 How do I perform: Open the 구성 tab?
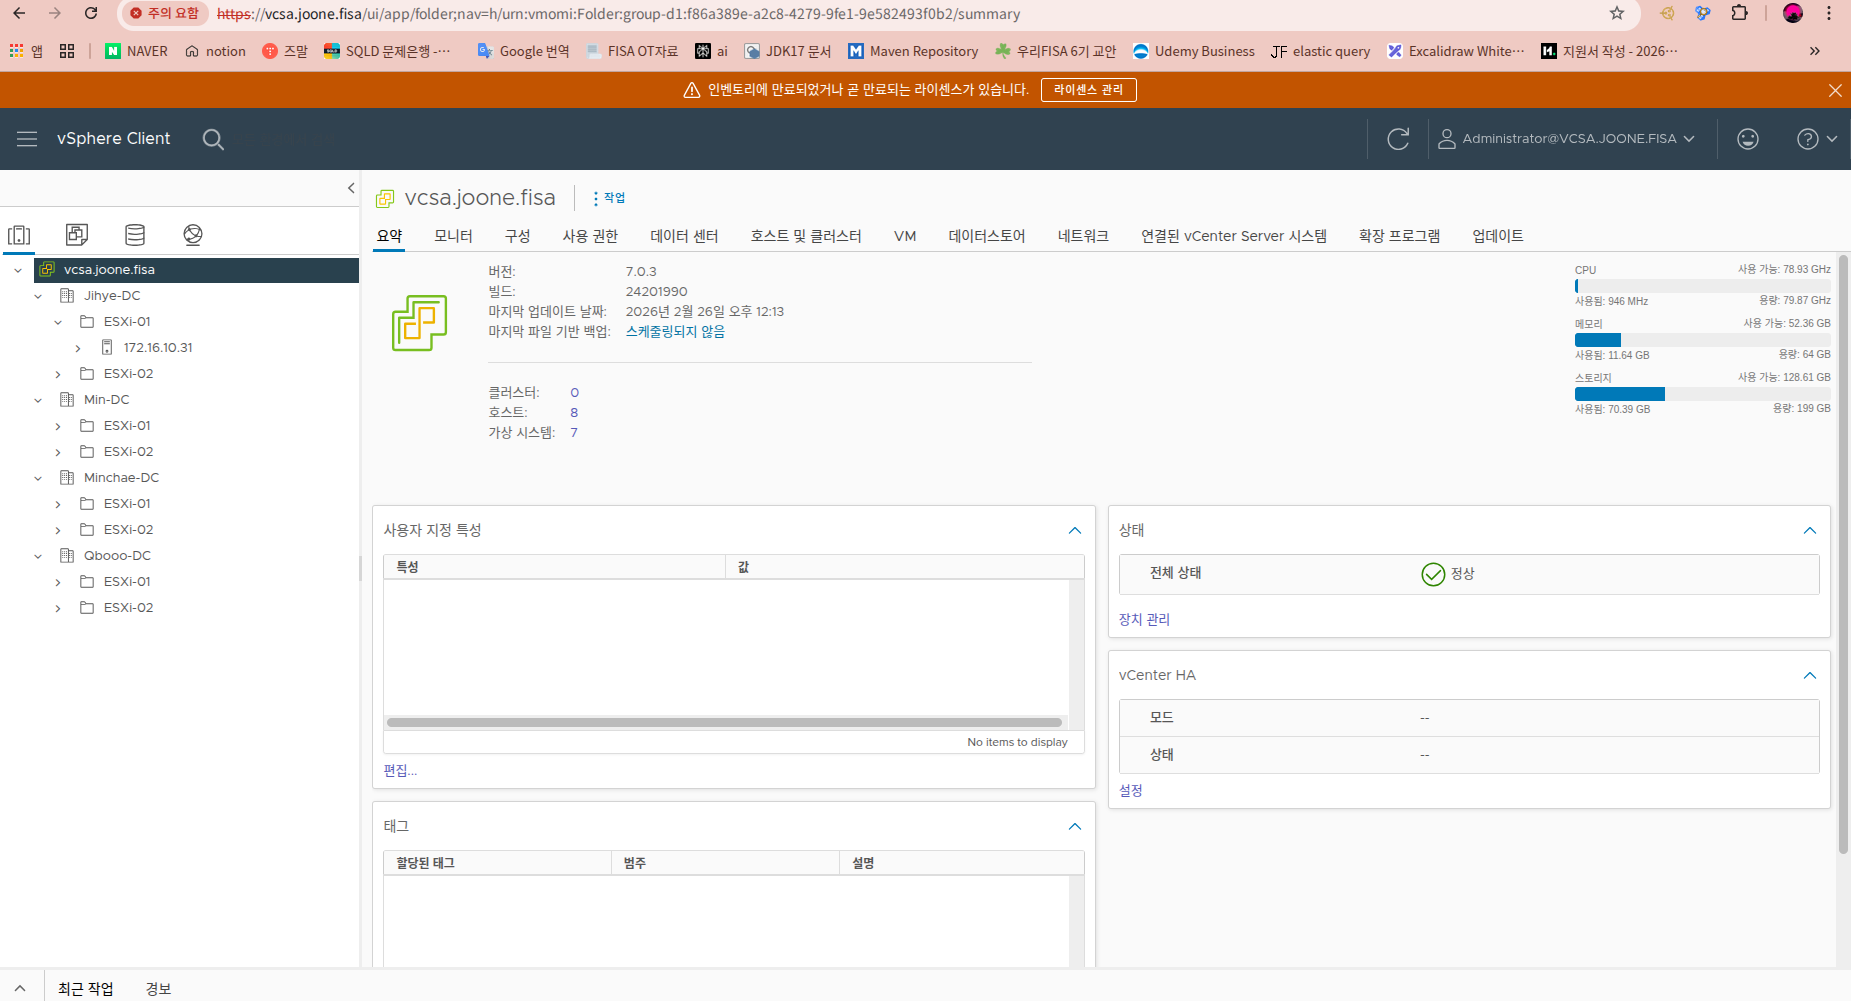coord(517,236)
